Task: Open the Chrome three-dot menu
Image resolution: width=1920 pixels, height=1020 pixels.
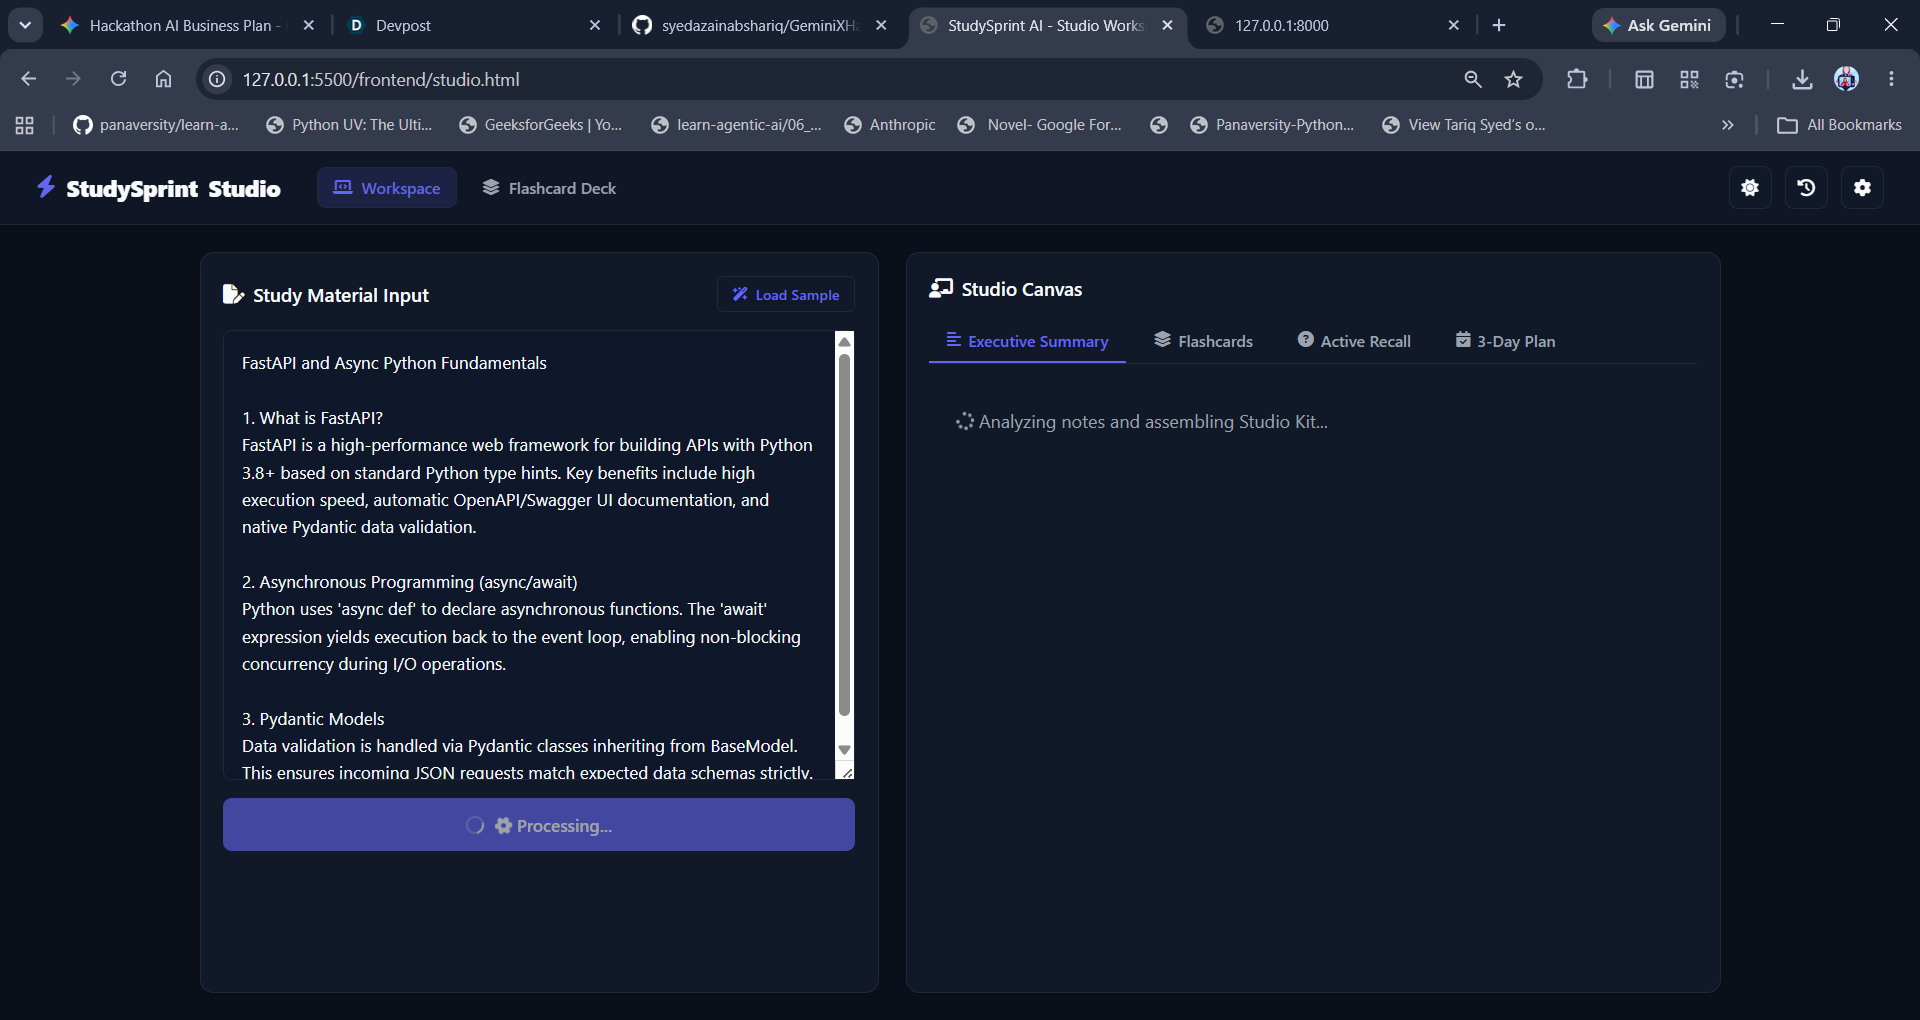Action: click(1891, 79)
